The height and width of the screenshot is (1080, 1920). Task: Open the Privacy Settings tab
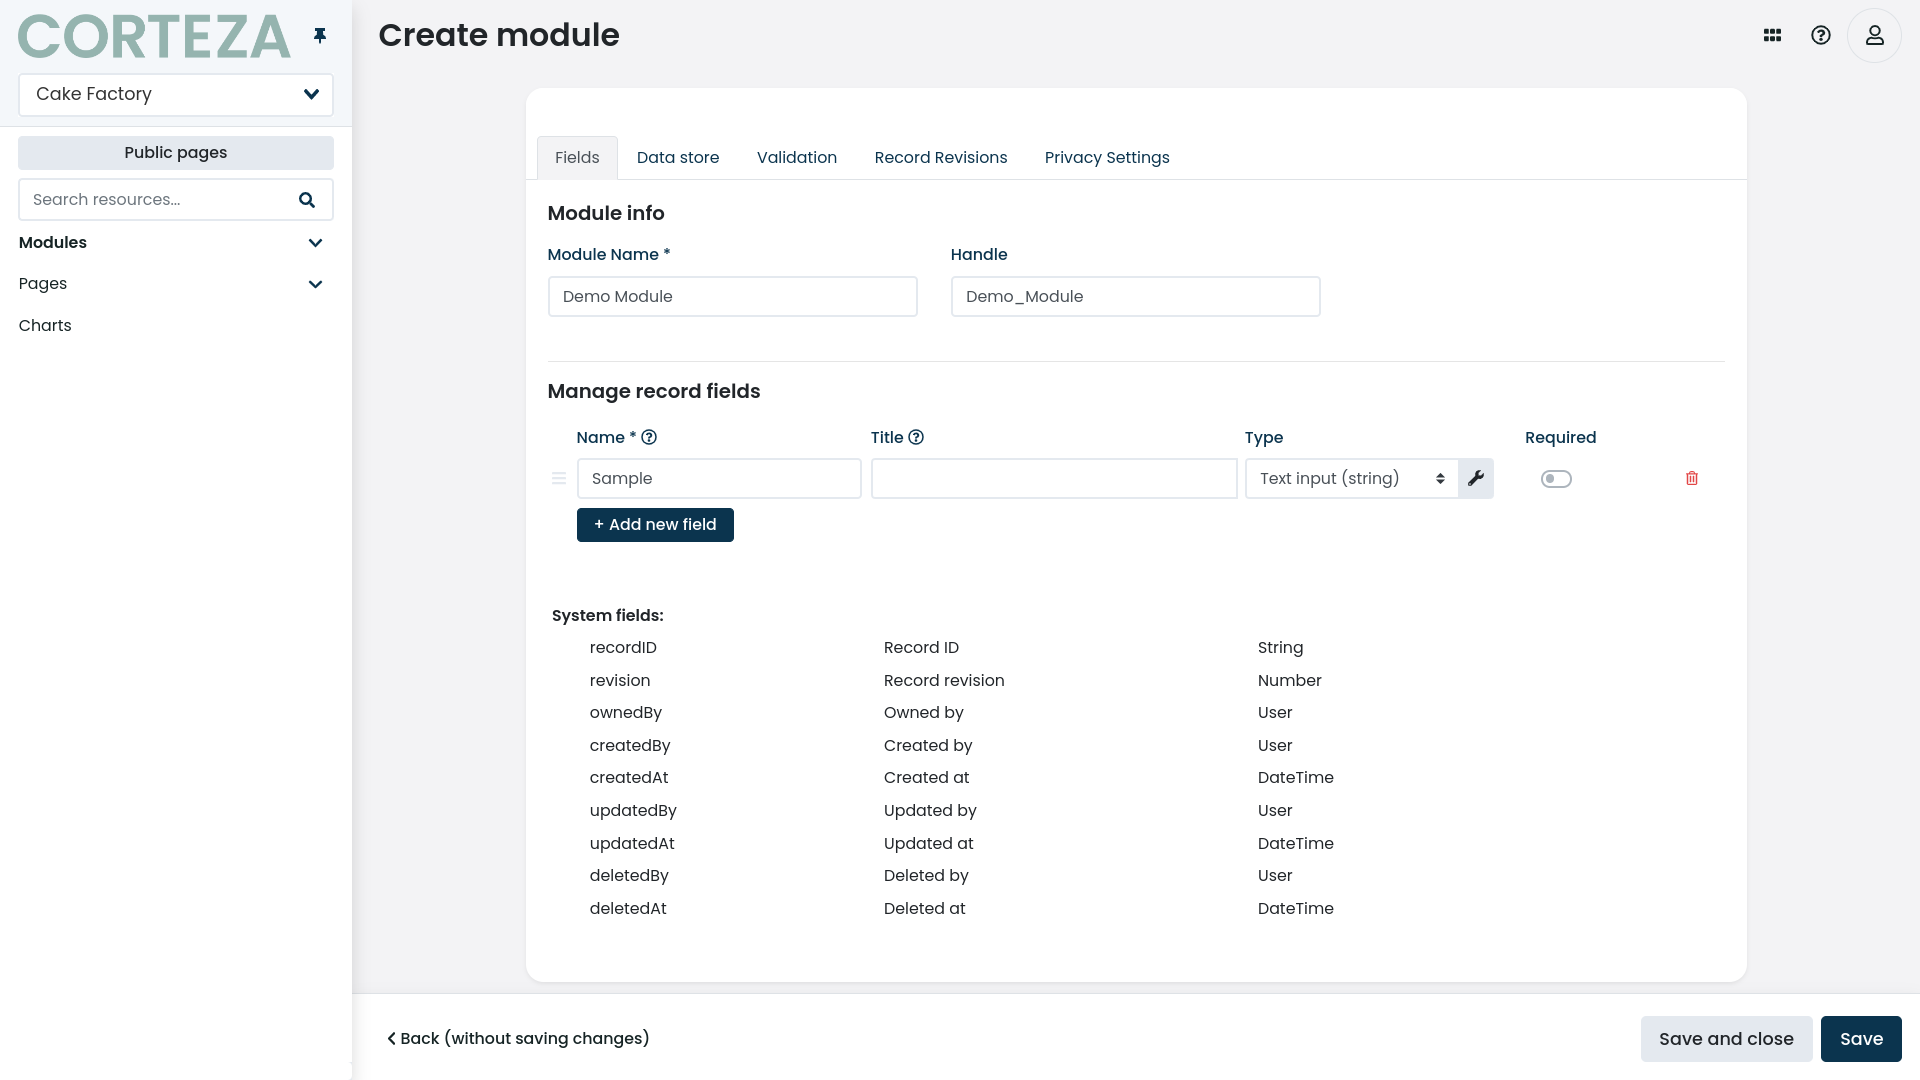pos(1107,158)
